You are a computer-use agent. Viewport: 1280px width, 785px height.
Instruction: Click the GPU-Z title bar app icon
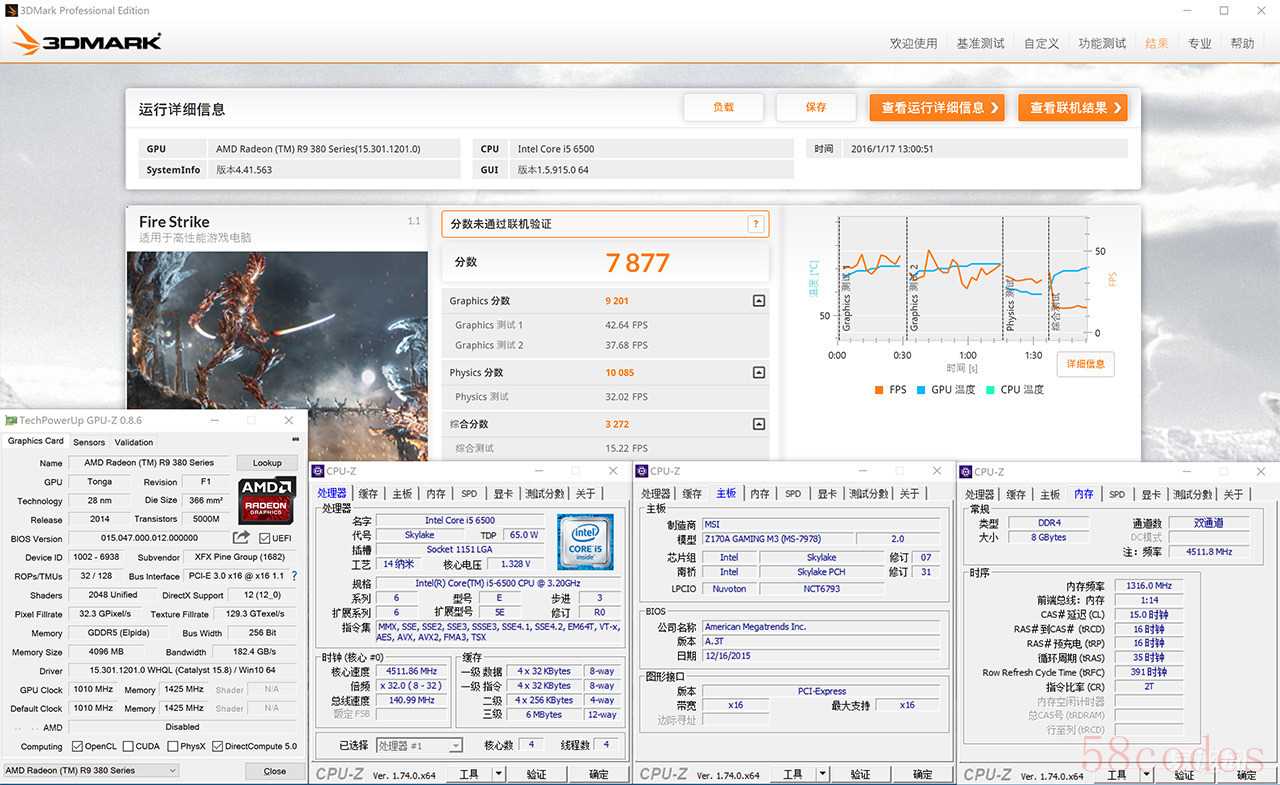point(11,421)
